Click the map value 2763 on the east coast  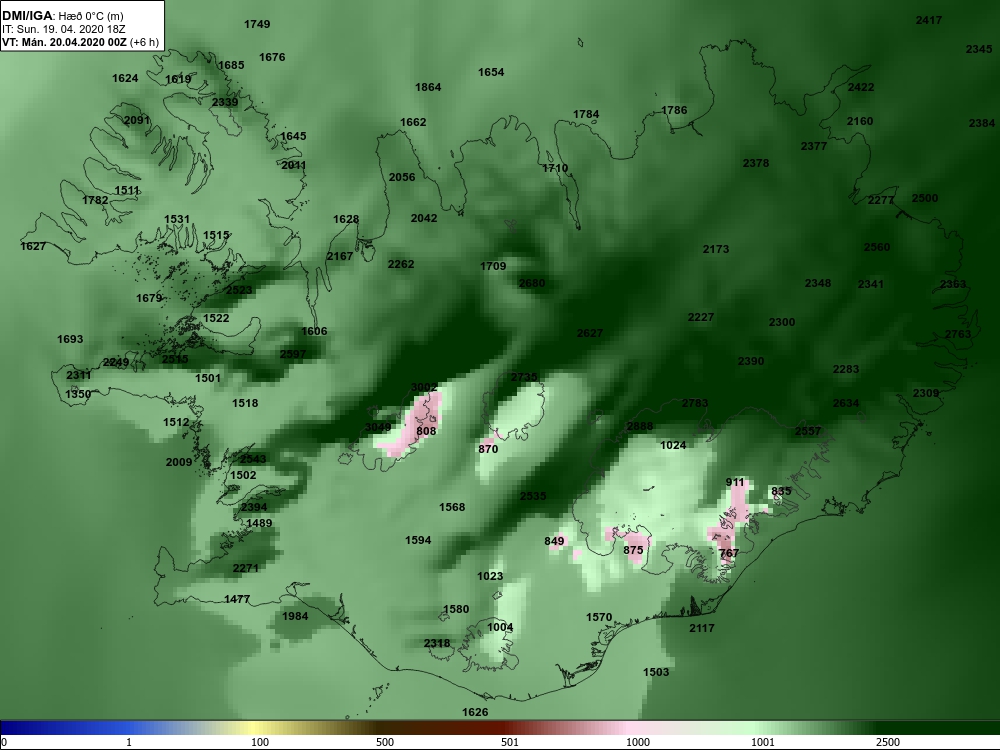(x=958, y=334)
